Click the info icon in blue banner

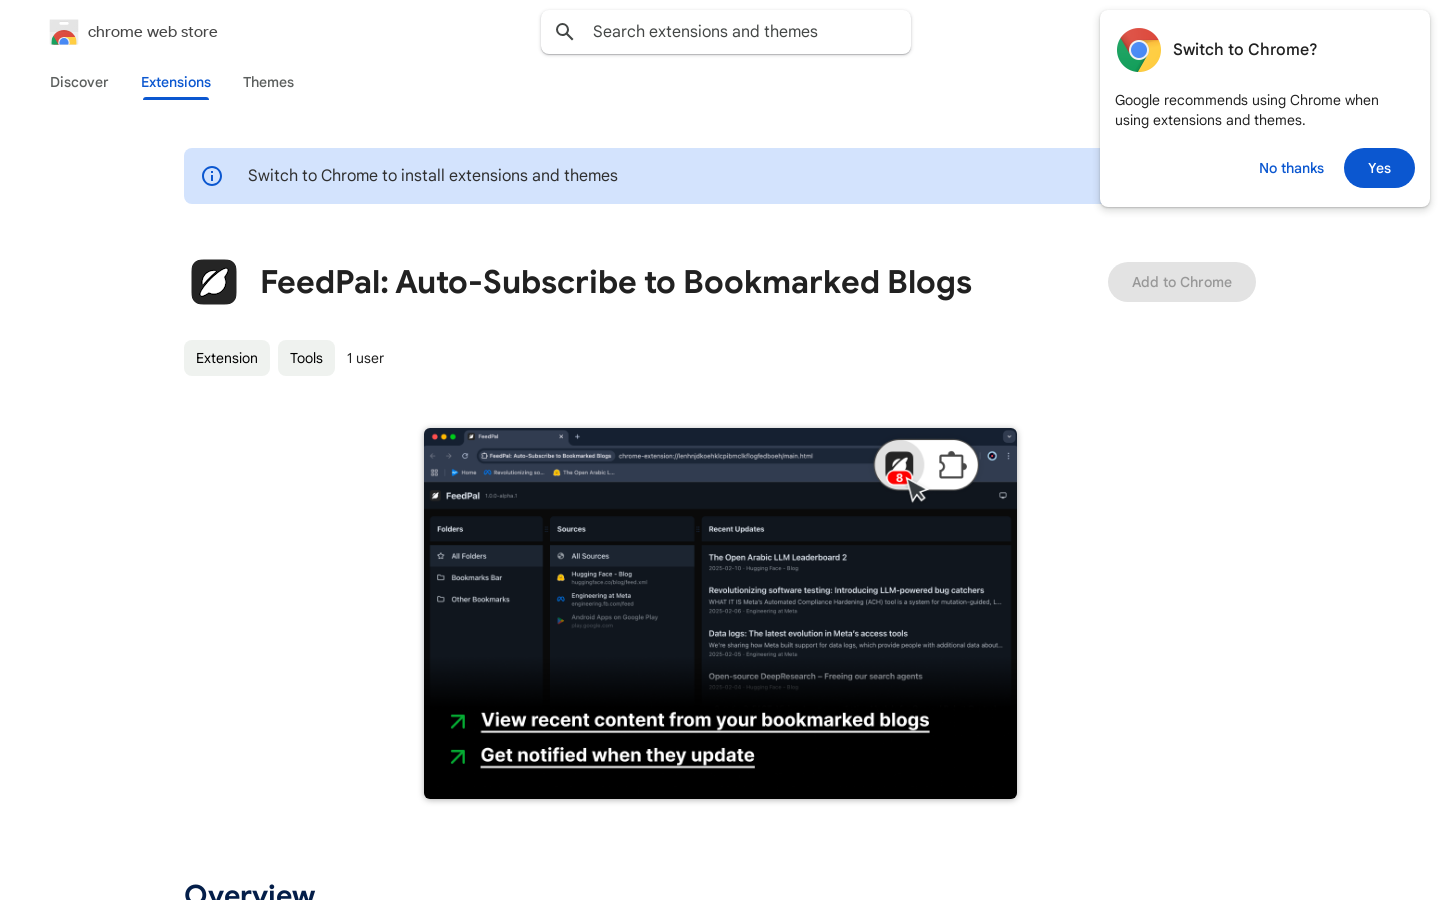coord(212,176)
